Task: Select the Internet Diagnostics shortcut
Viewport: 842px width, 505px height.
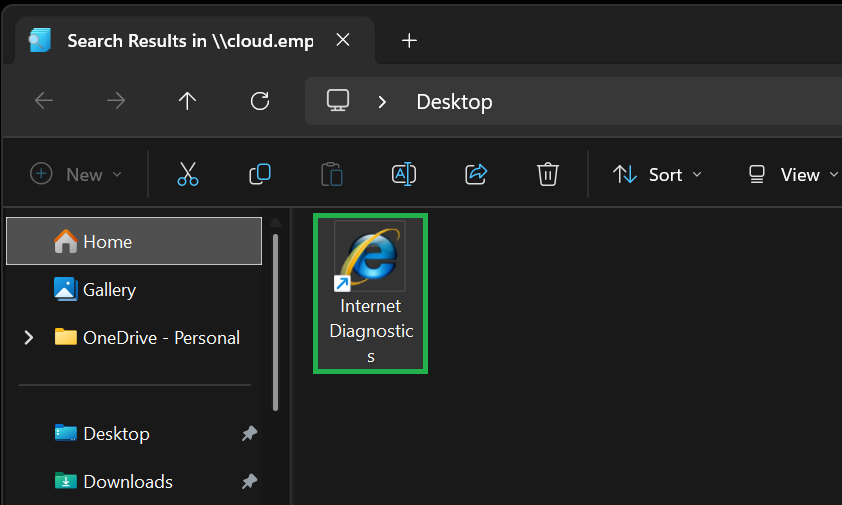Action: 371,293
